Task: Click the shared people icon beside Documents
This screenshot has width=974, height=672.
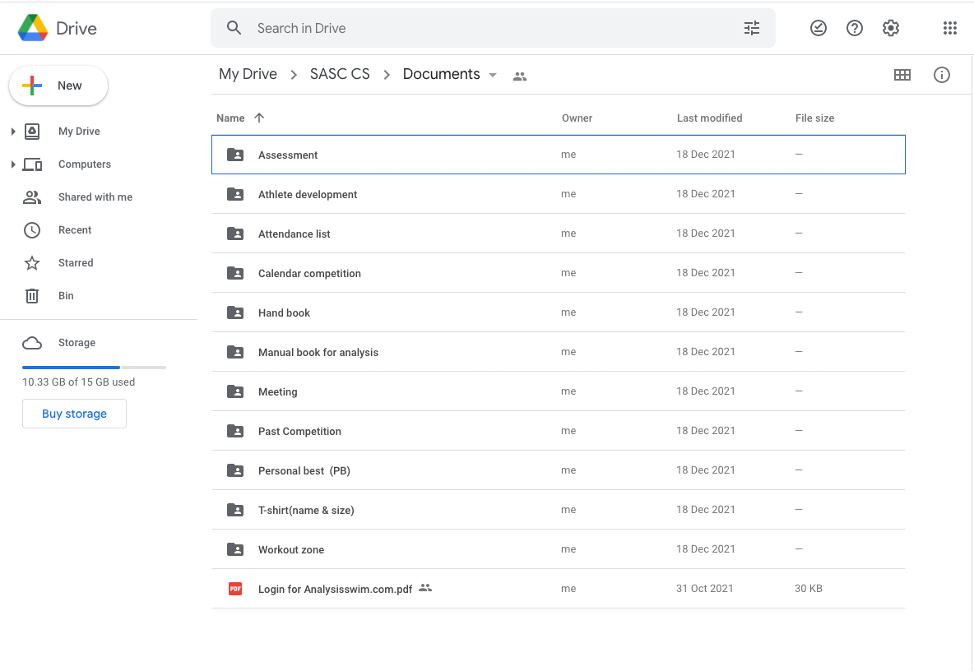Action: pos(519,76)
